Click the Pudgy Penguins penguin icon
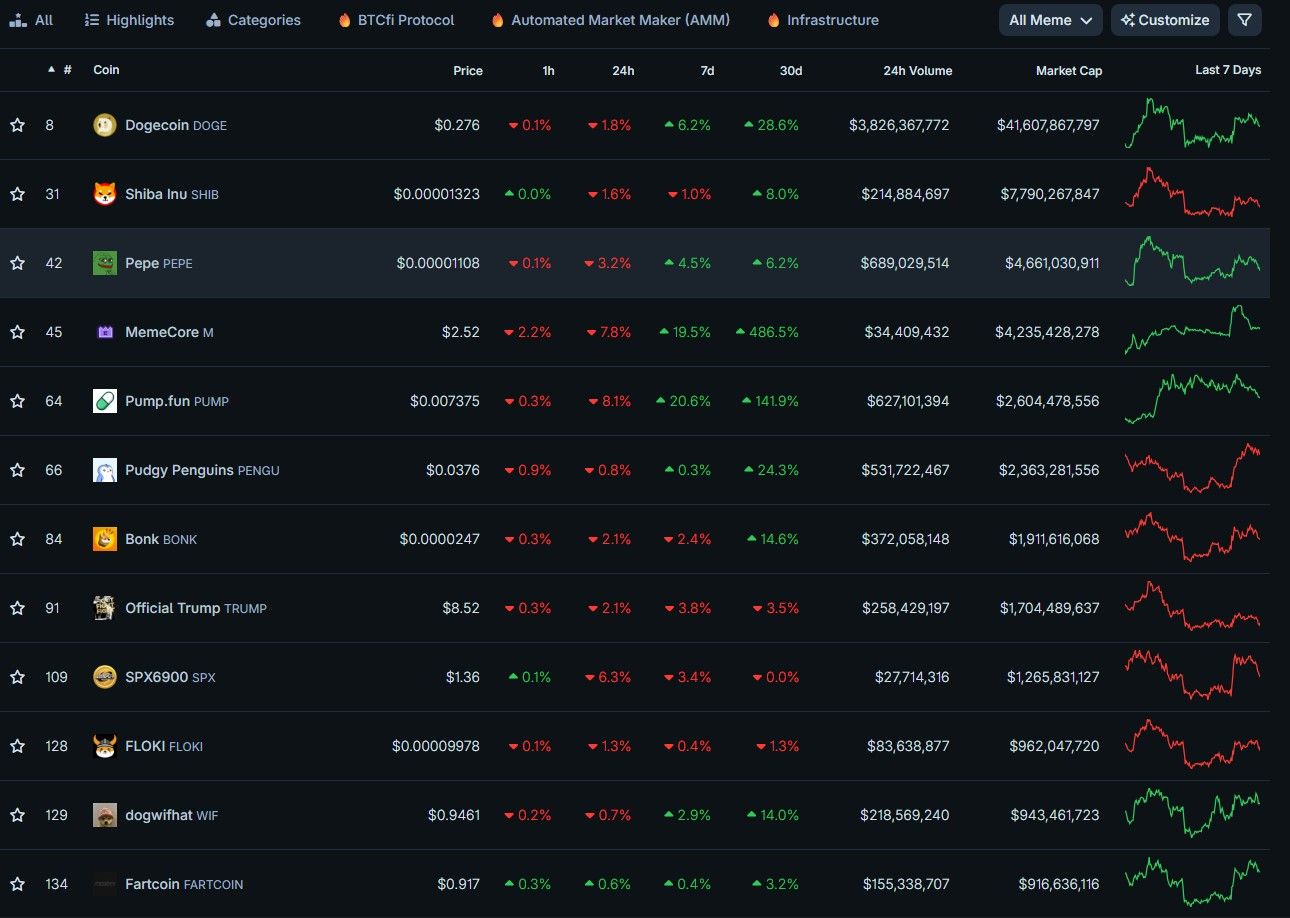Image resolution: width=1290 pixels, height=918 pixels. pos(104,470)
